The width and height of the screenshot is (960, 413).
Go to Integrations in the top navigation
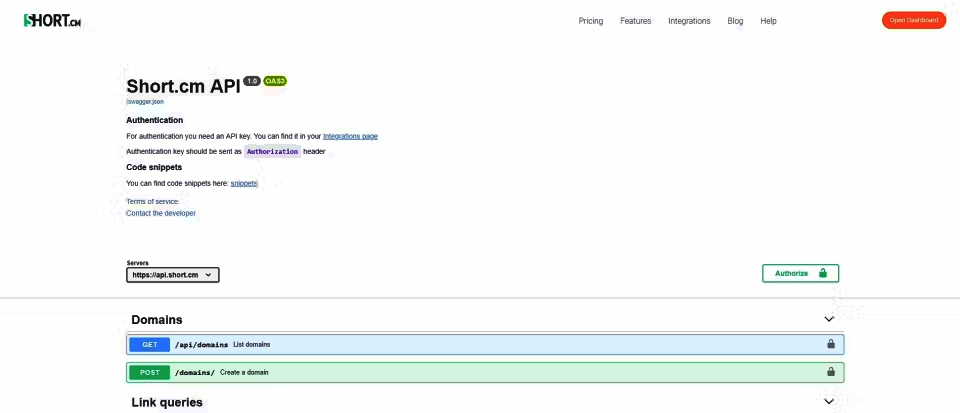[689, 21]
